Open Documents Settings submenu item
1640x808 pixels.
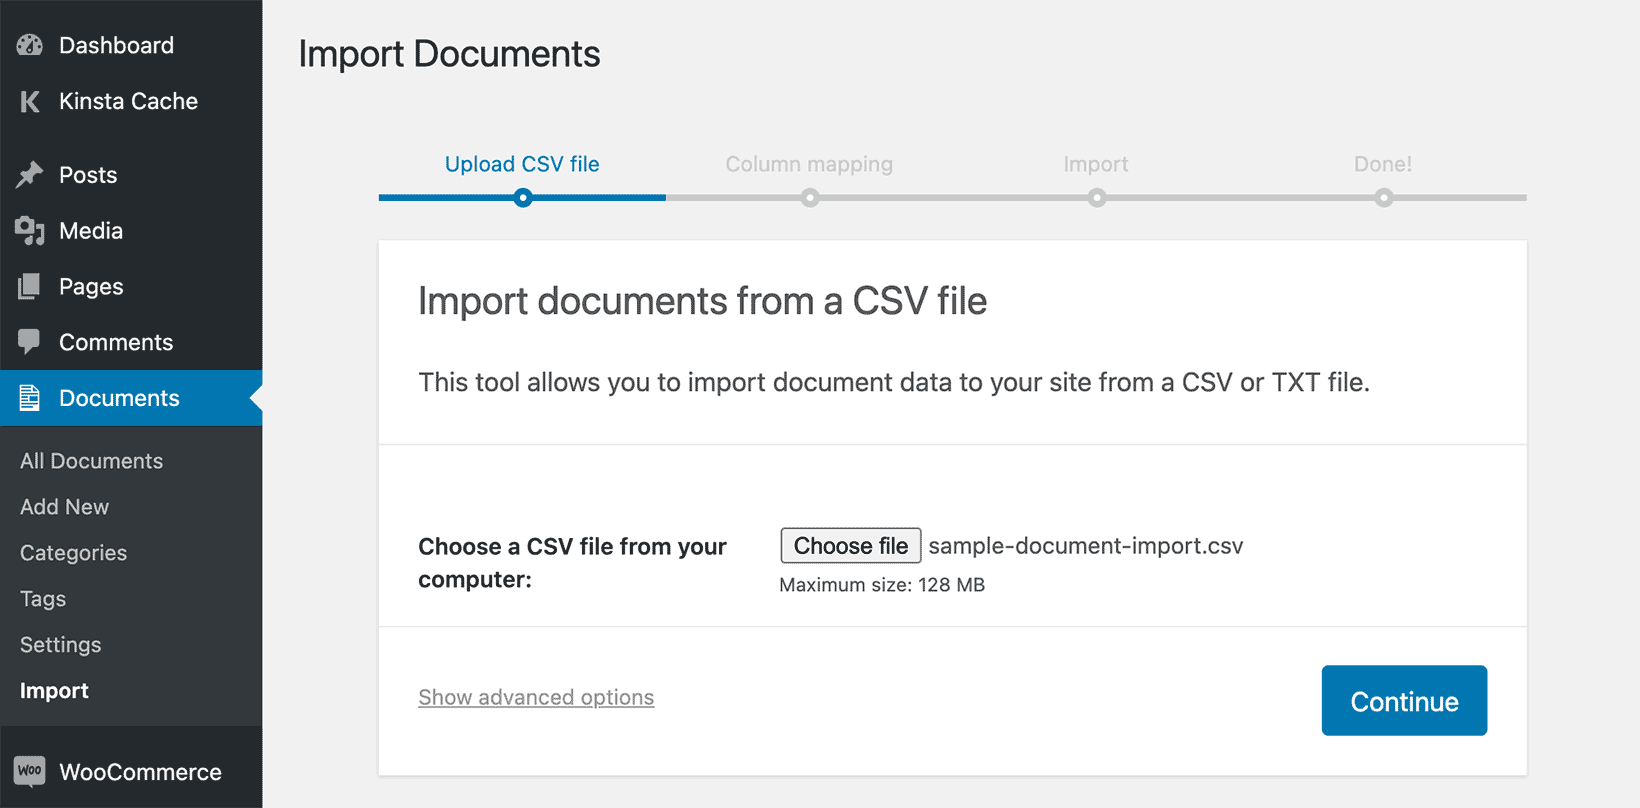[60, 645]
